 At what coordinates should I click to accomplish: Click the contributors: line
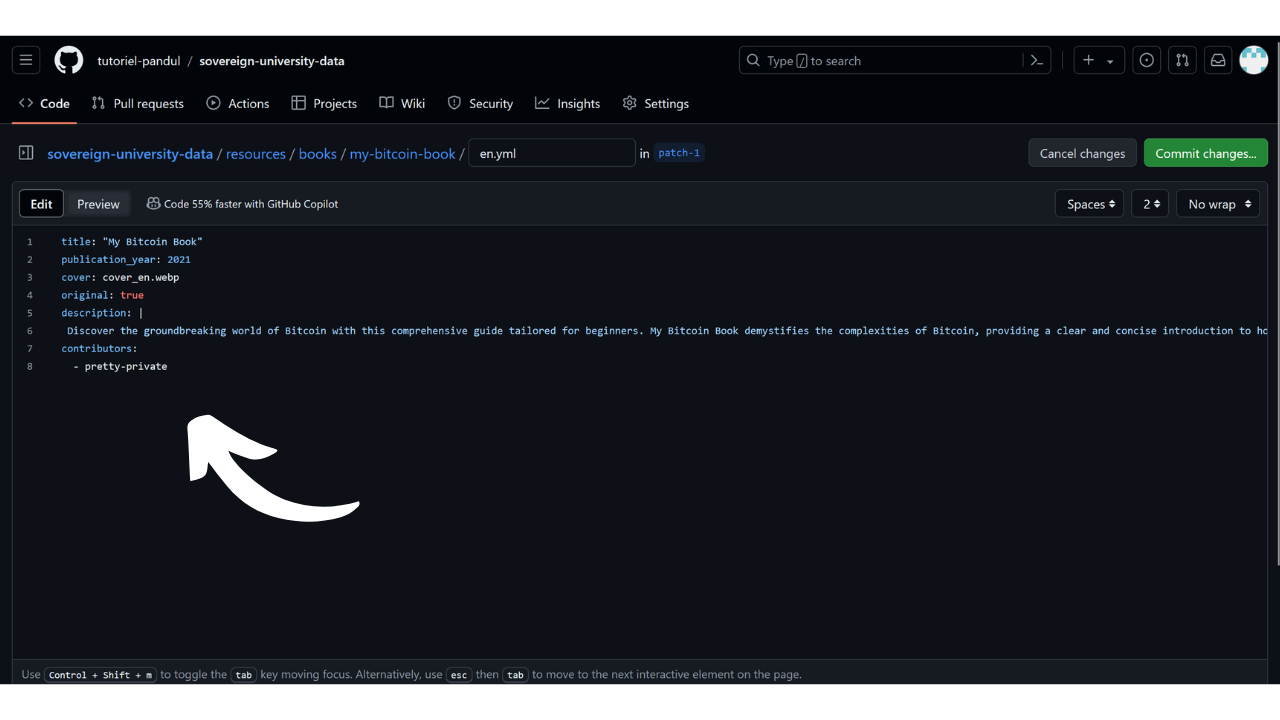point(99,349)
